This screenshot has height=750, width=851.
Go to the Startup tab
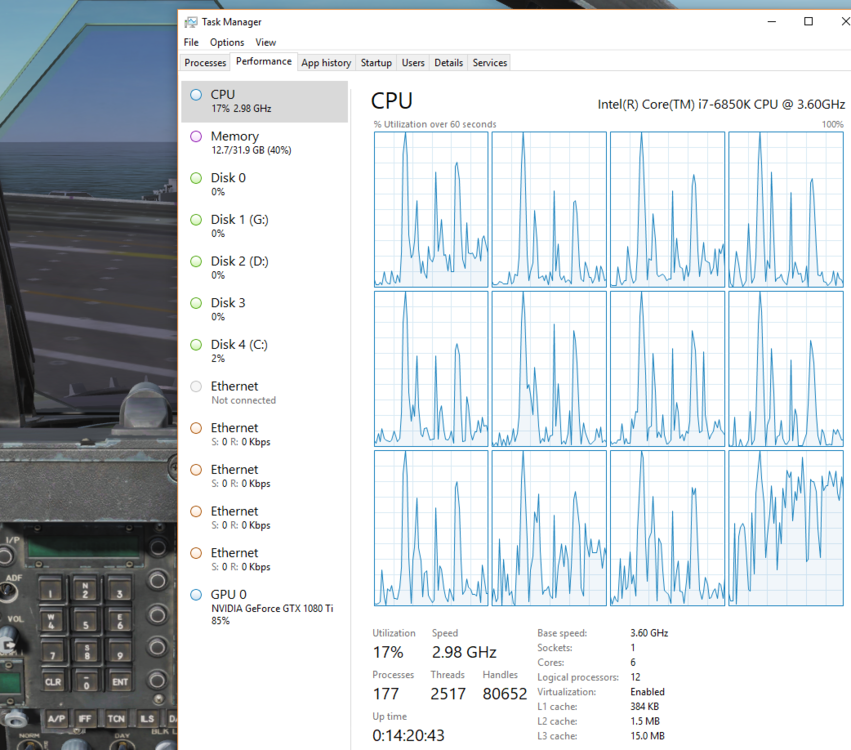376,63
